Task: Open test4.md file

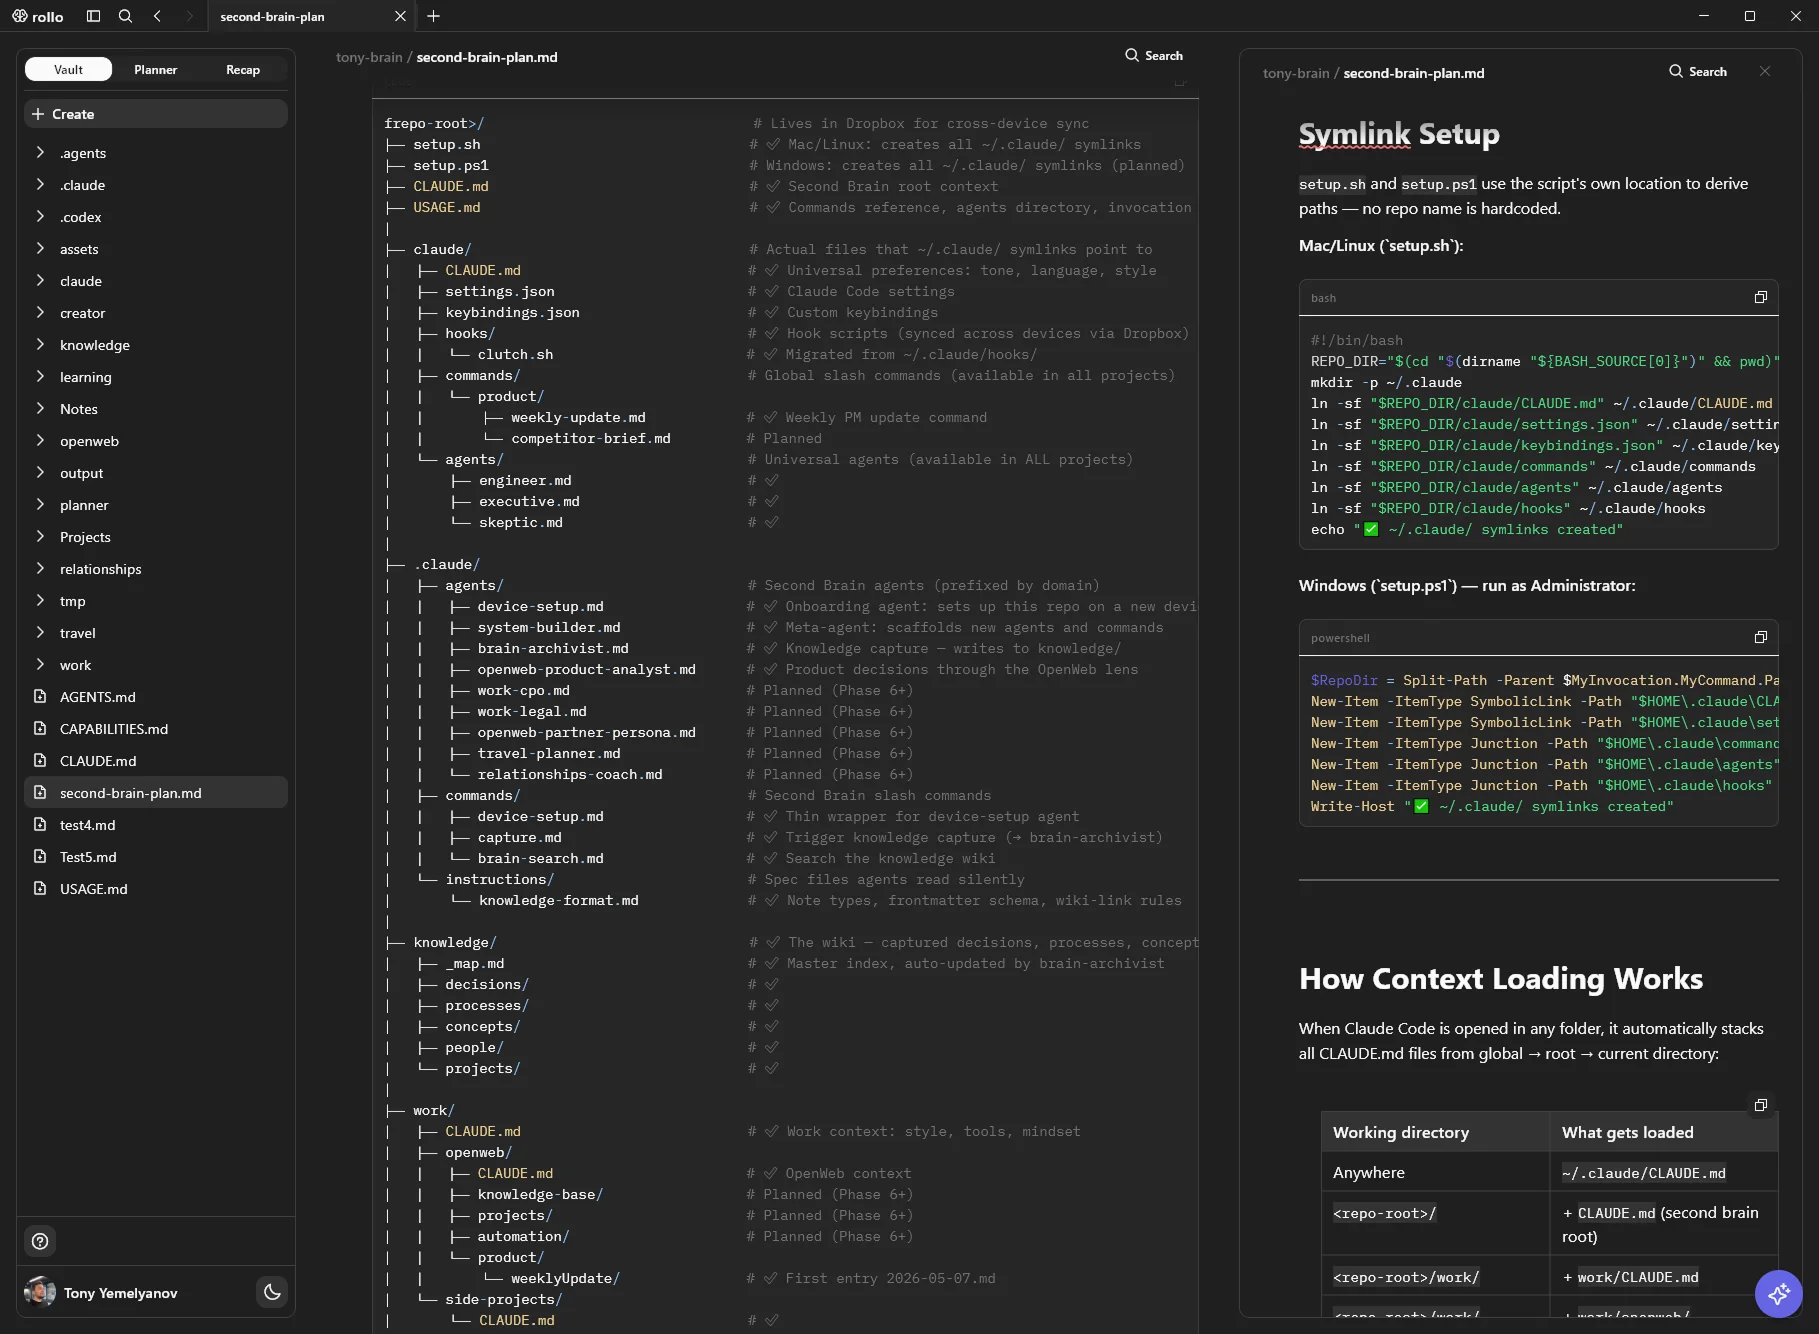Action: pos(156,825)
